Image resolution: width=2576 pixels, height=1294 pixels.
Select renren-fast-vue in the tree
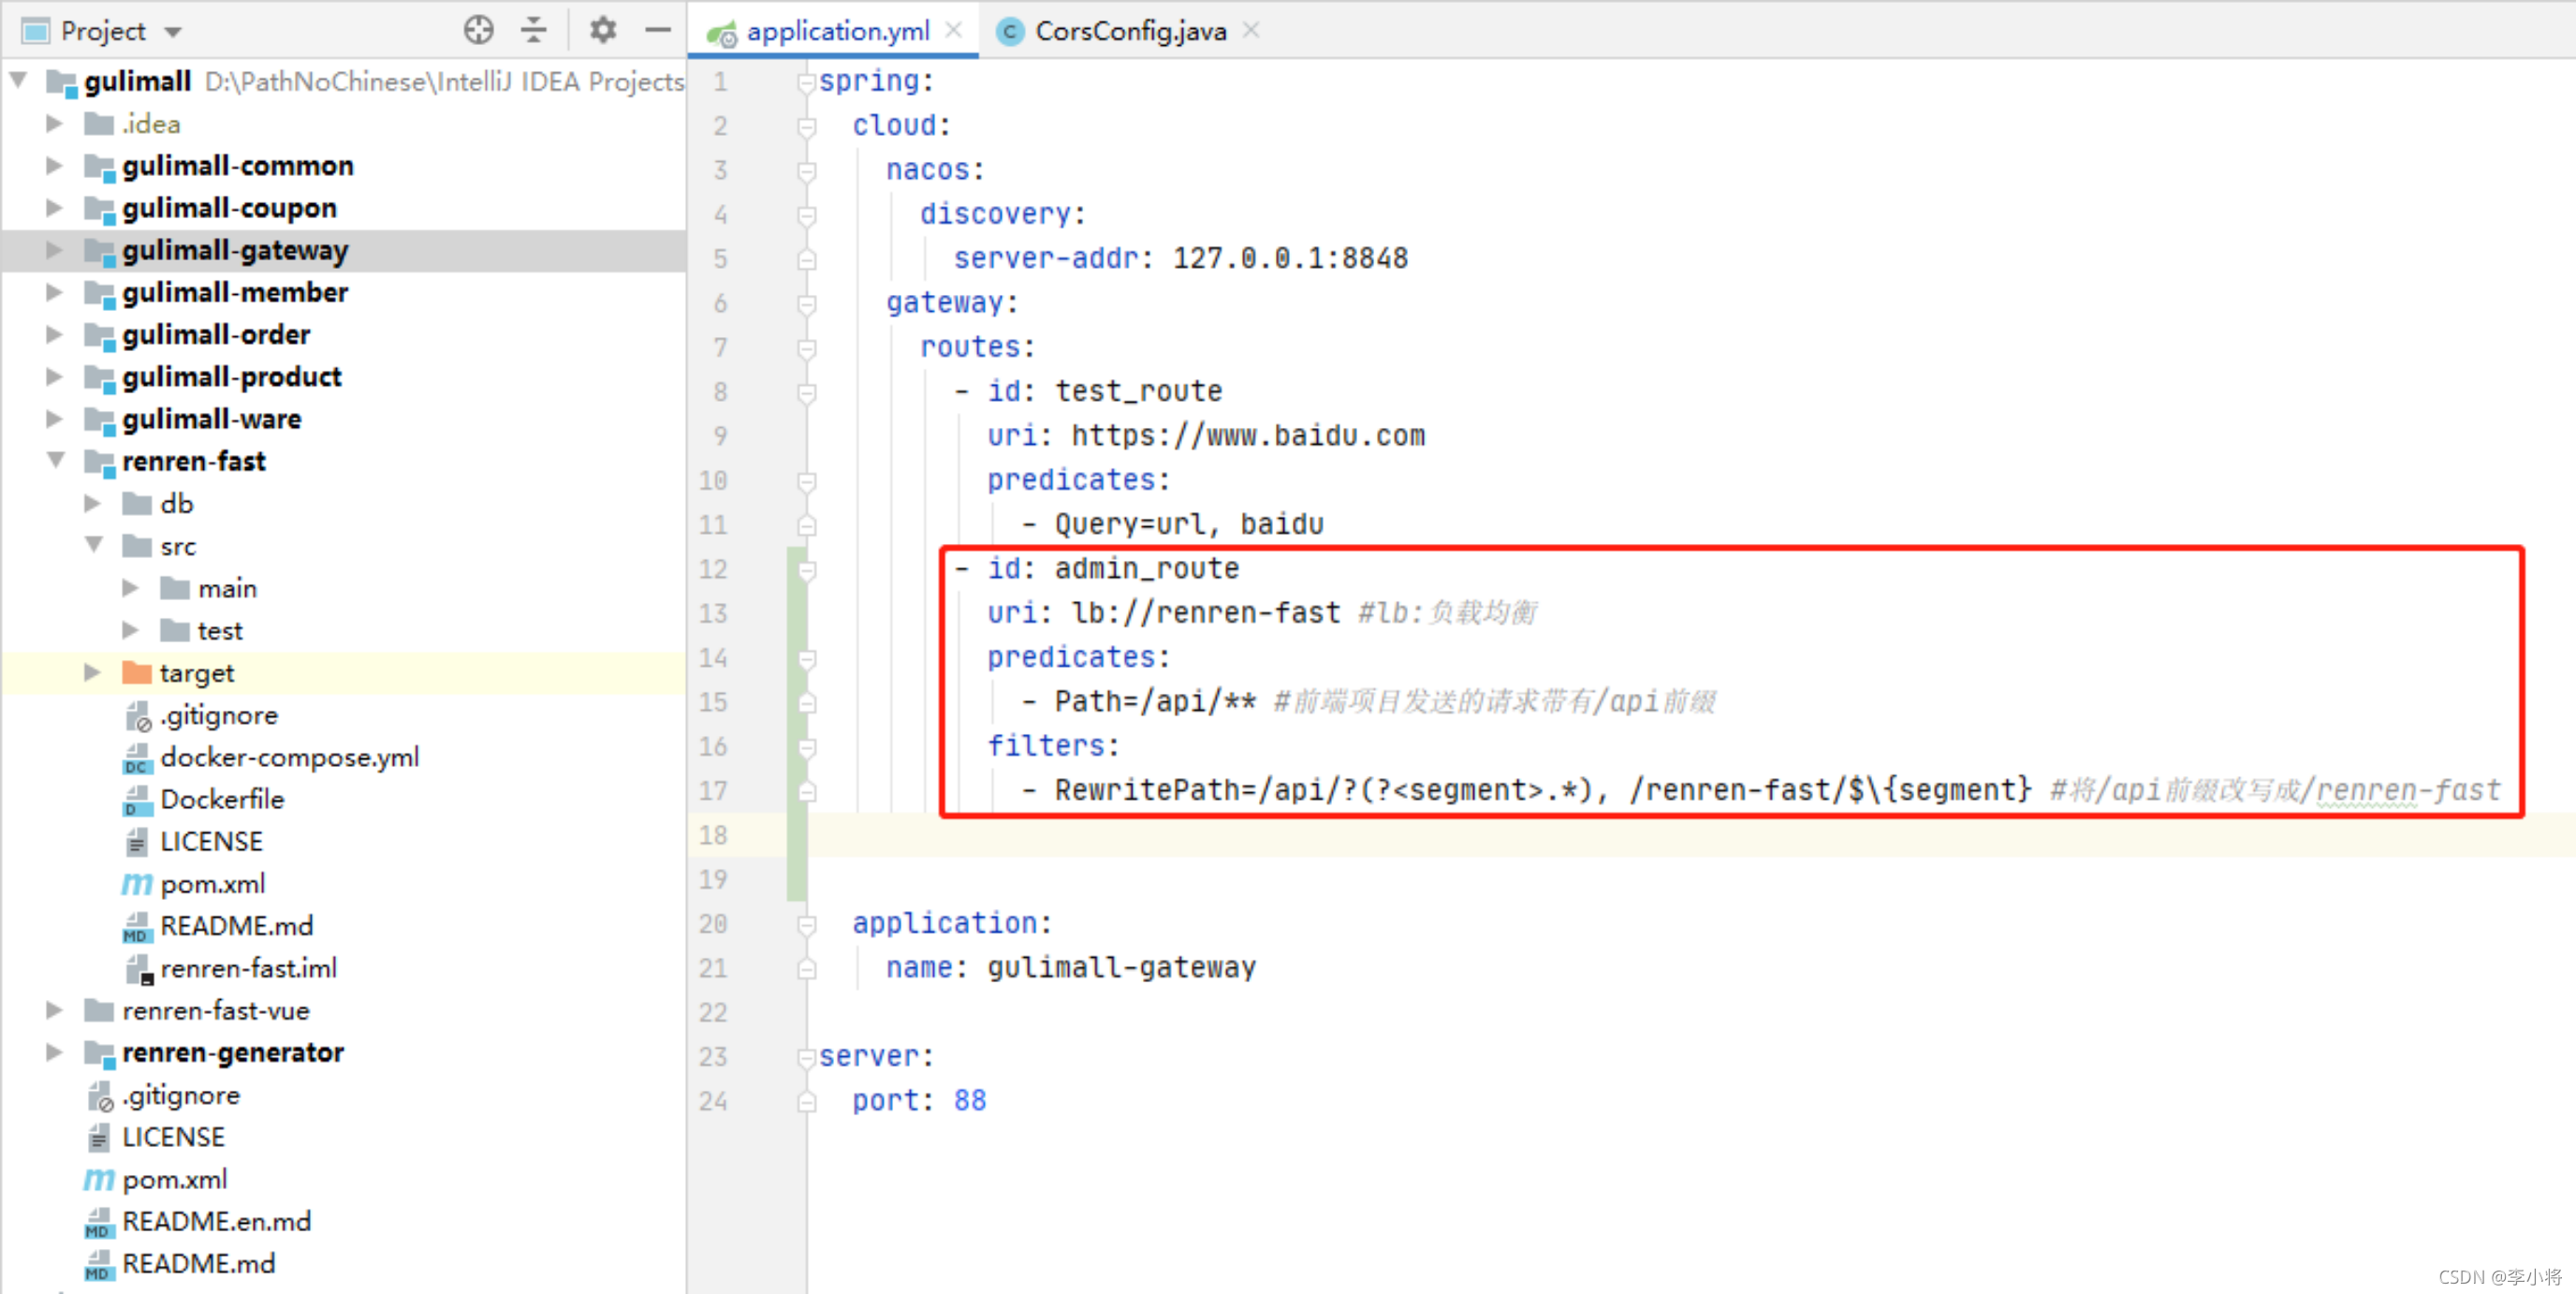click(216, 1010)
